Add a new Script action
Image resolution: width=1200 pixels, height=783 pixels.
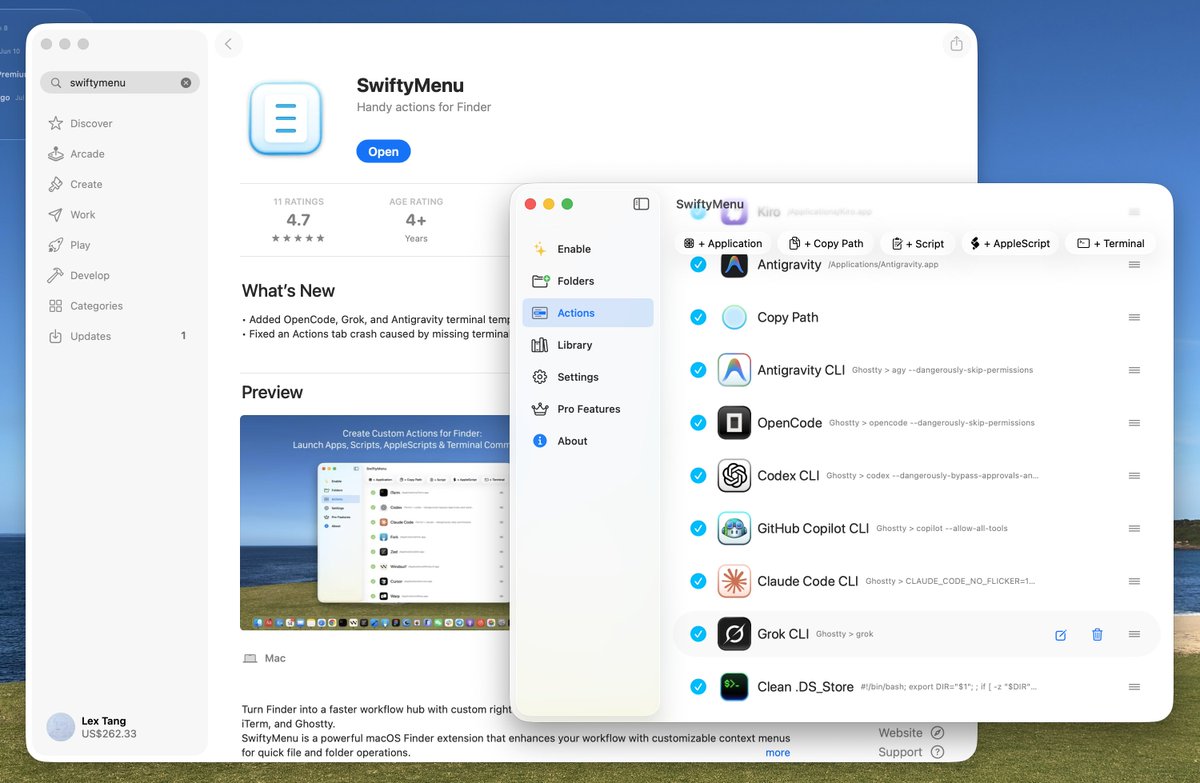(918, 243)
